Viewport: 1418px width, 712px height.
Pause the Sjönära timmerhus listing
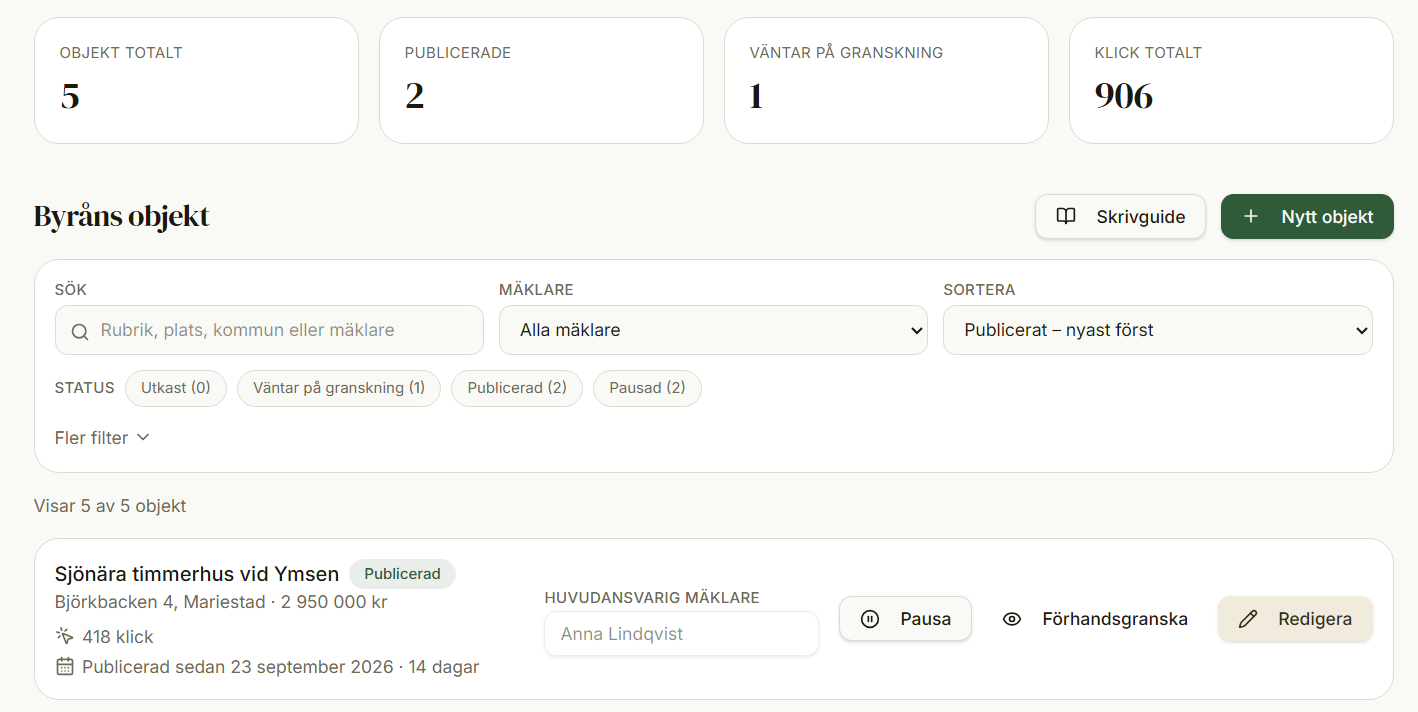(x=905, y=619)
